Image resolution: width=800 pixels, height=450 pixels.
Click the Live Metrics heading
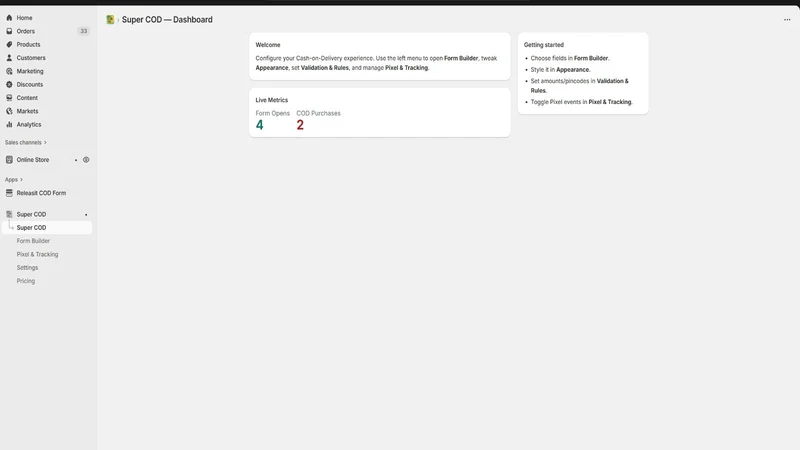(271, 100)
